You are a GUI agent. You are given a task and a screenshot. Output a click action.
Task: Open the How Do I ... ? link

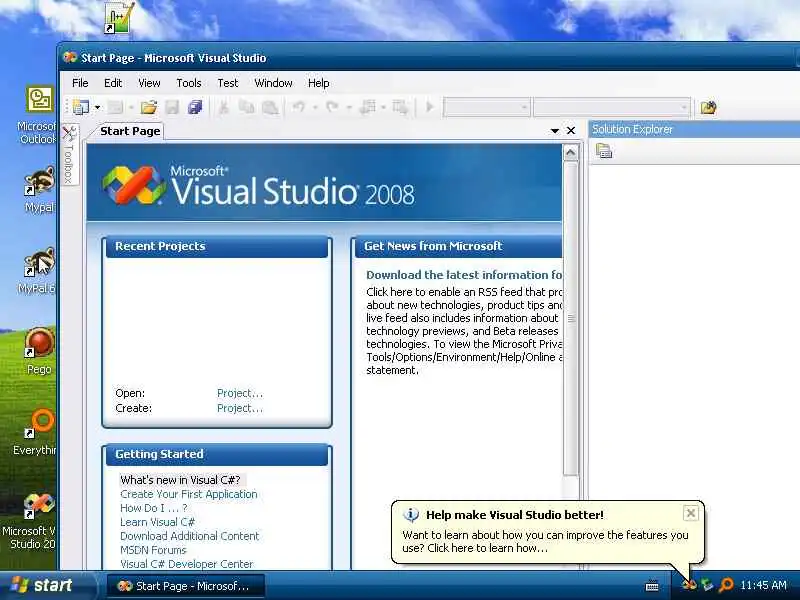tap(154, 508)
